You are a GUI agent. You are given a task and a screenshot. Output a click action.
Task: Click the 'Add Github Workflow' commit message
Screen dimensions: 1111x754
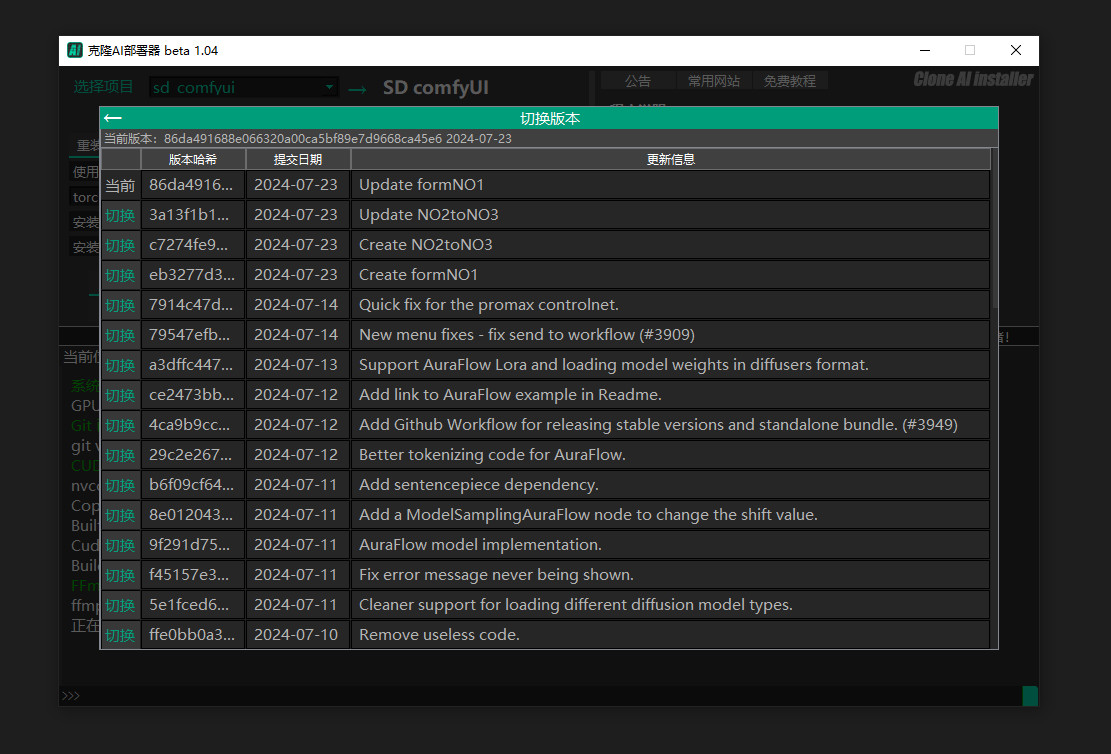pyautogui.click(x=658, y=424)
